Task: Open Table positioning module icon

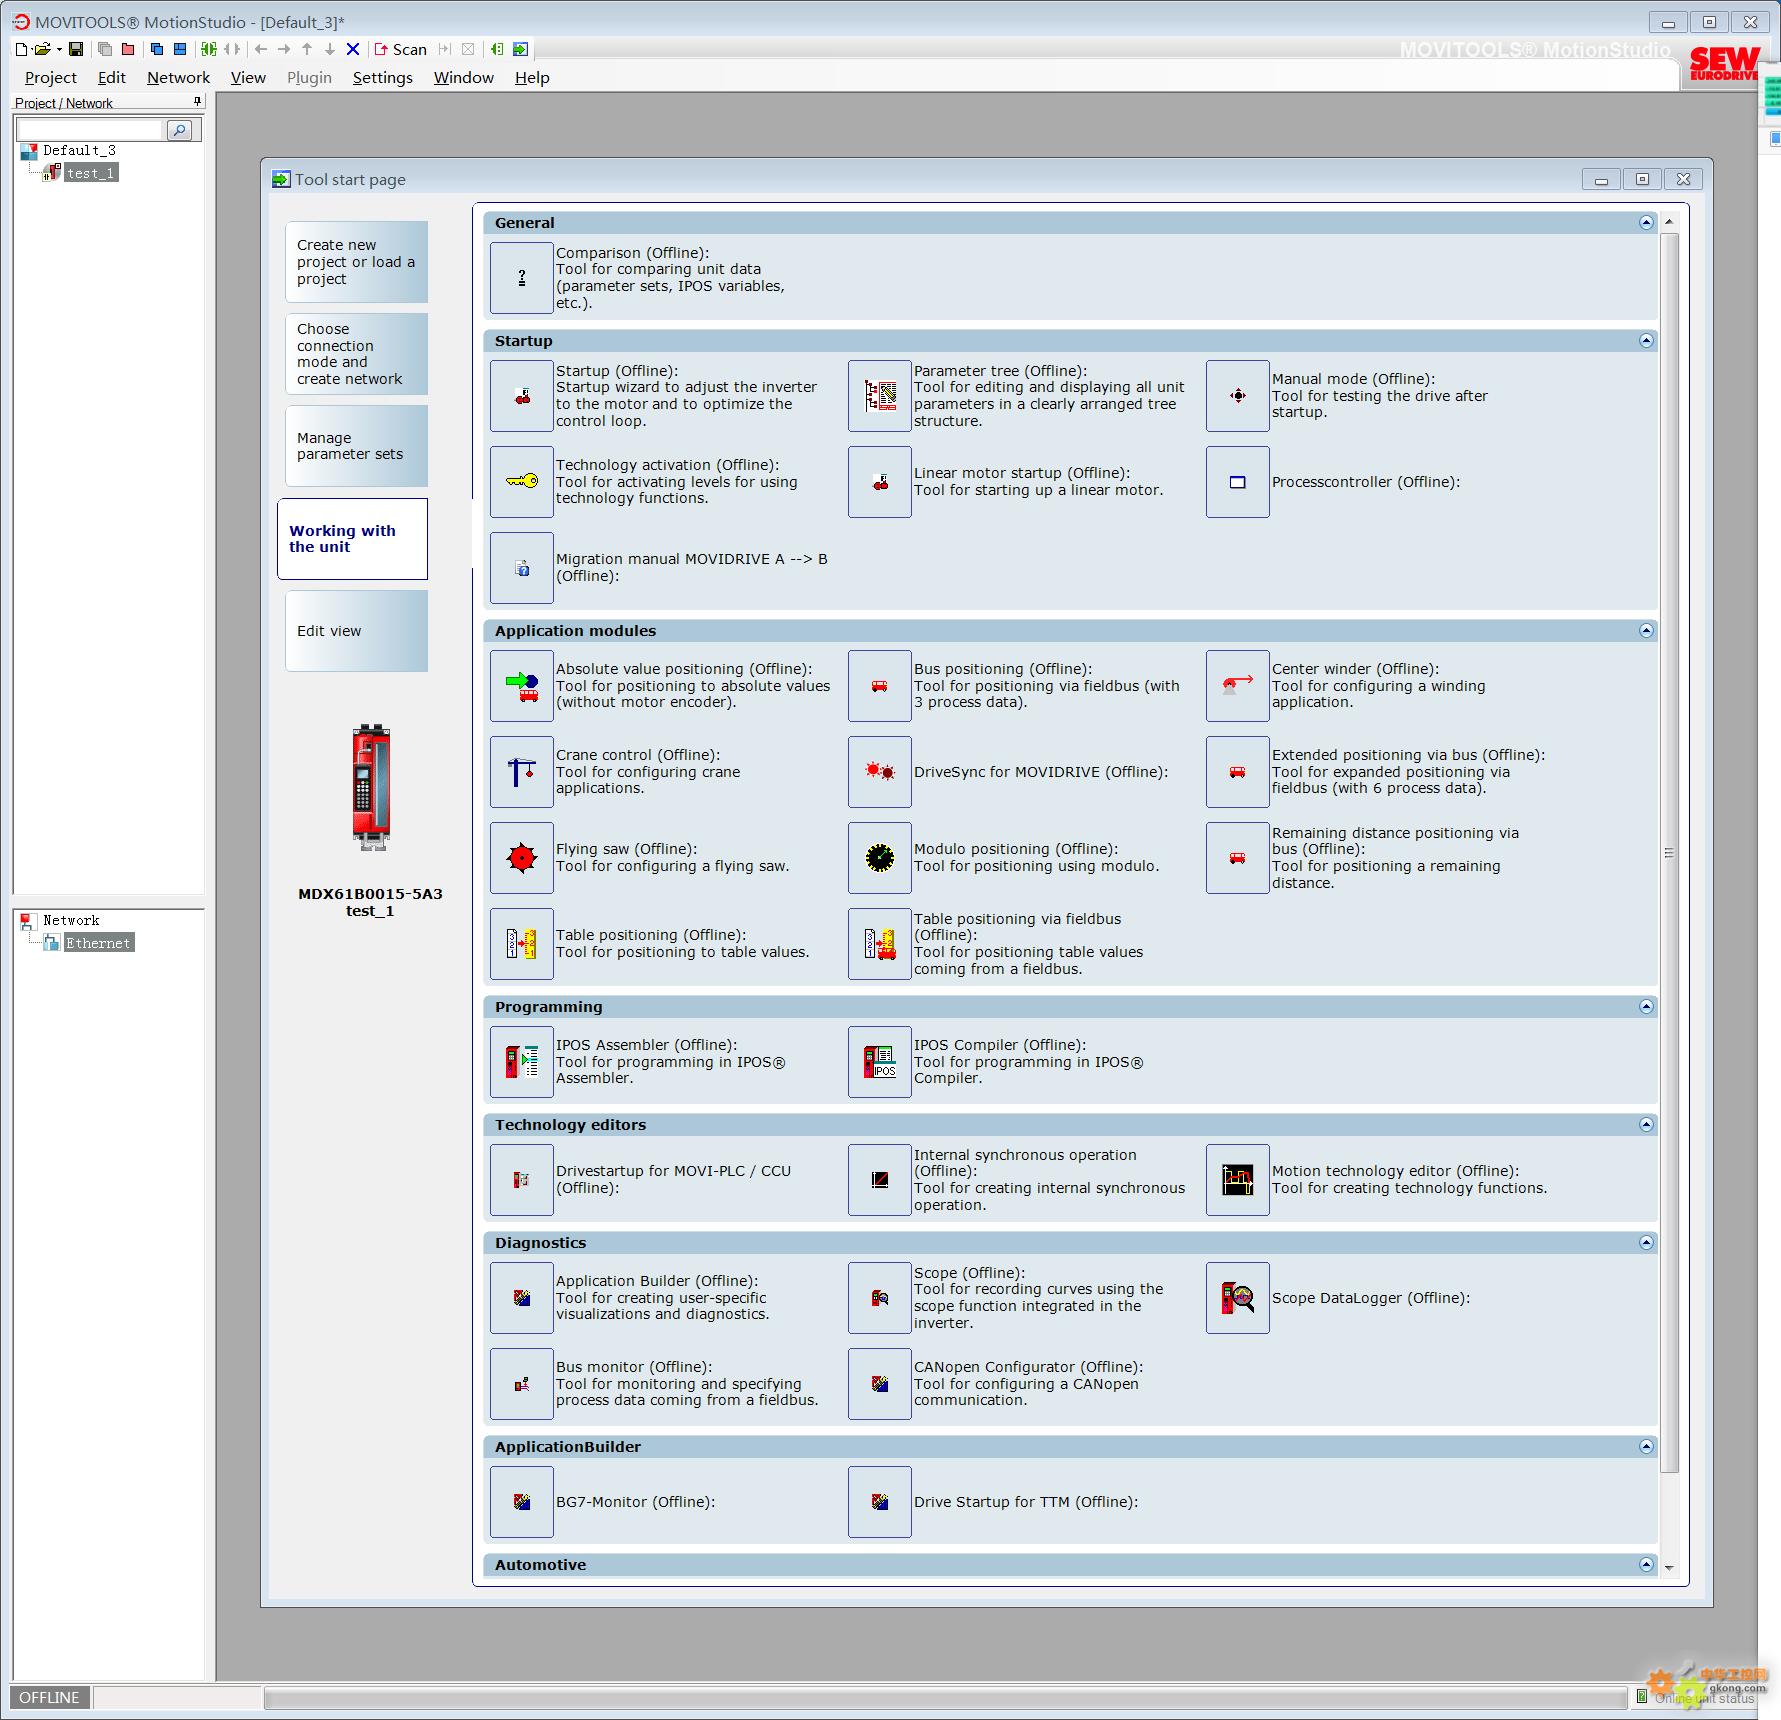Action: coord(522,944)
